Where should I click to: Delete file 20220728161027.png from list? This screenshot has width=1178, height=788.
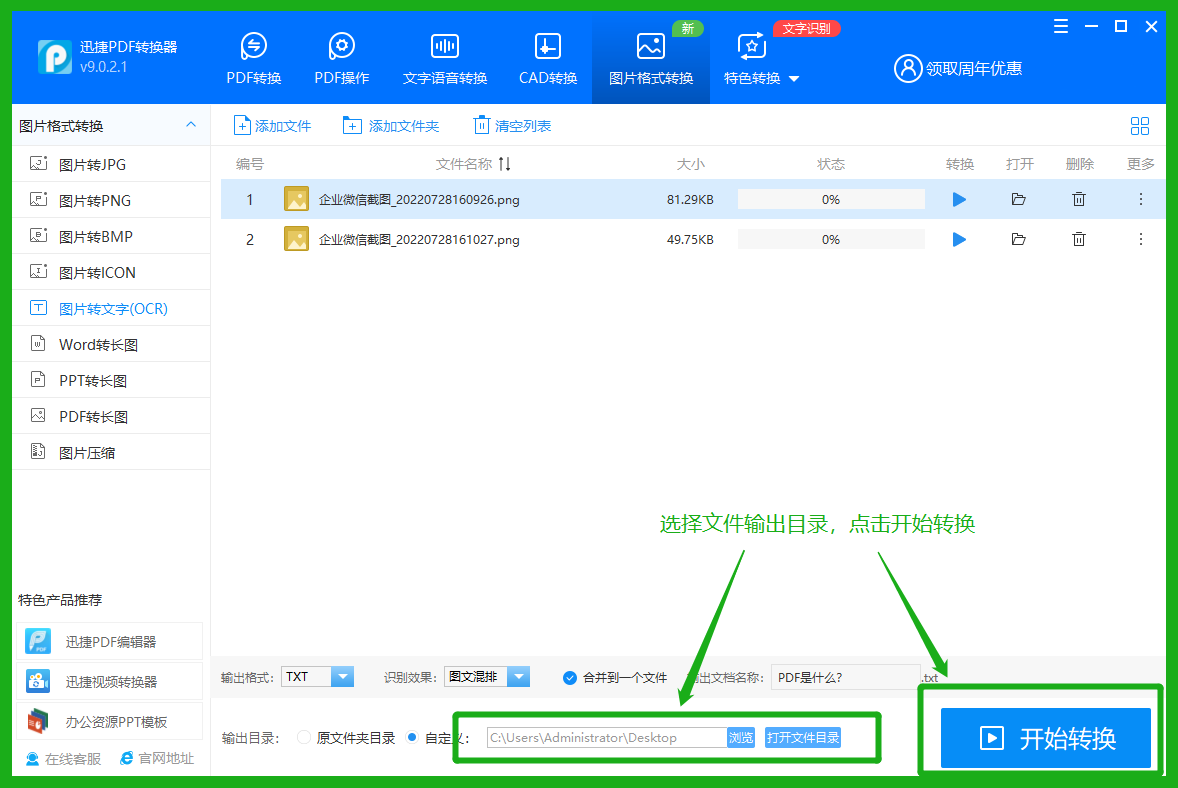[1079, 240]
